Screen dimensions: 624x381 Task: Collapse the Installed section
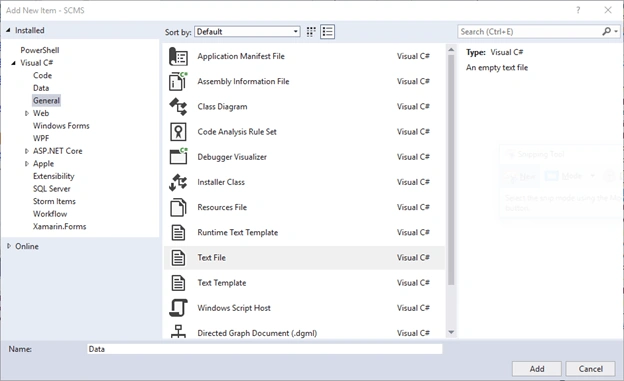(x=8, y=30)
